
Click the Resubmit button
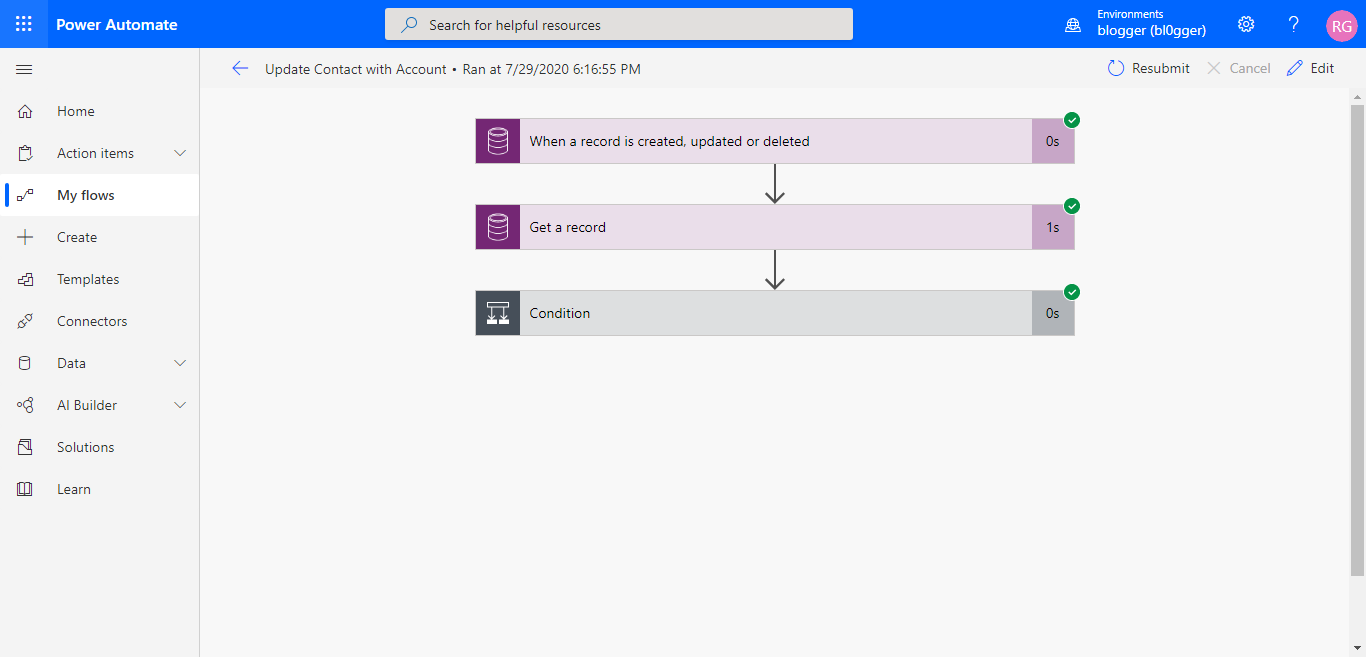pos(1149,68)
